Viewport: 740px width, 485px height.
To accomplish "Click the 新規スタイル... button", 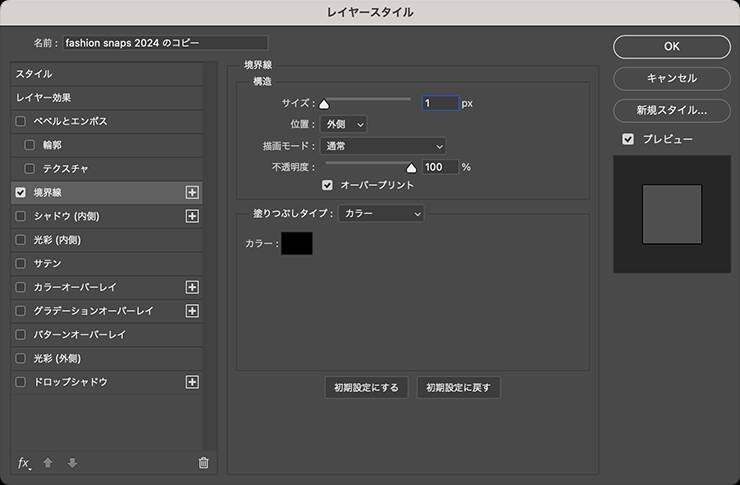I will [x=671, y=109].
